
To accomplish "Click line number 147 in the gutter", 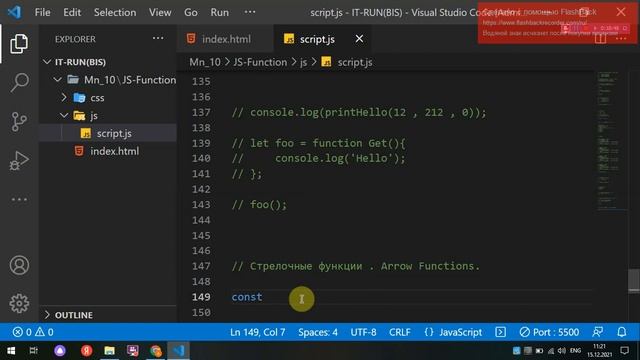I will click(x=201, y=266).
